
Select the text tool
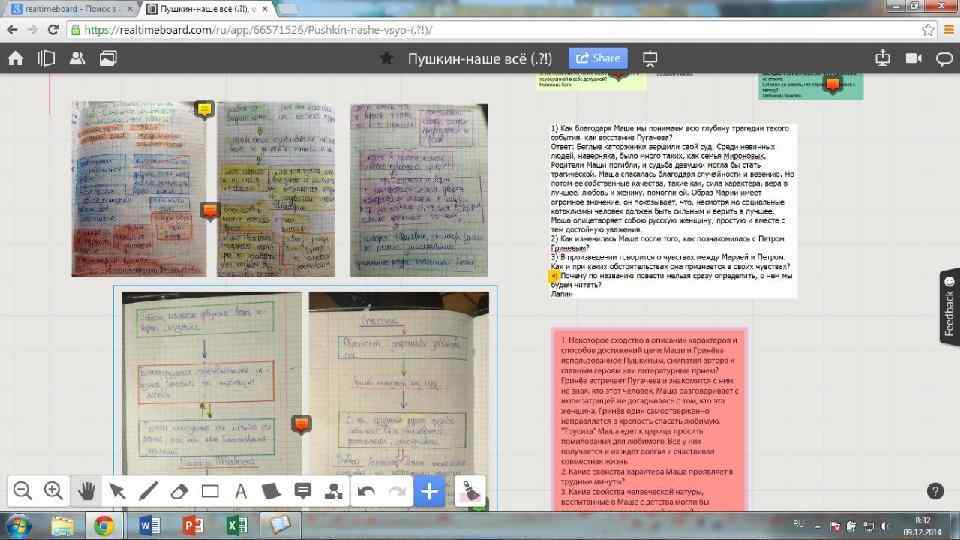241,491
